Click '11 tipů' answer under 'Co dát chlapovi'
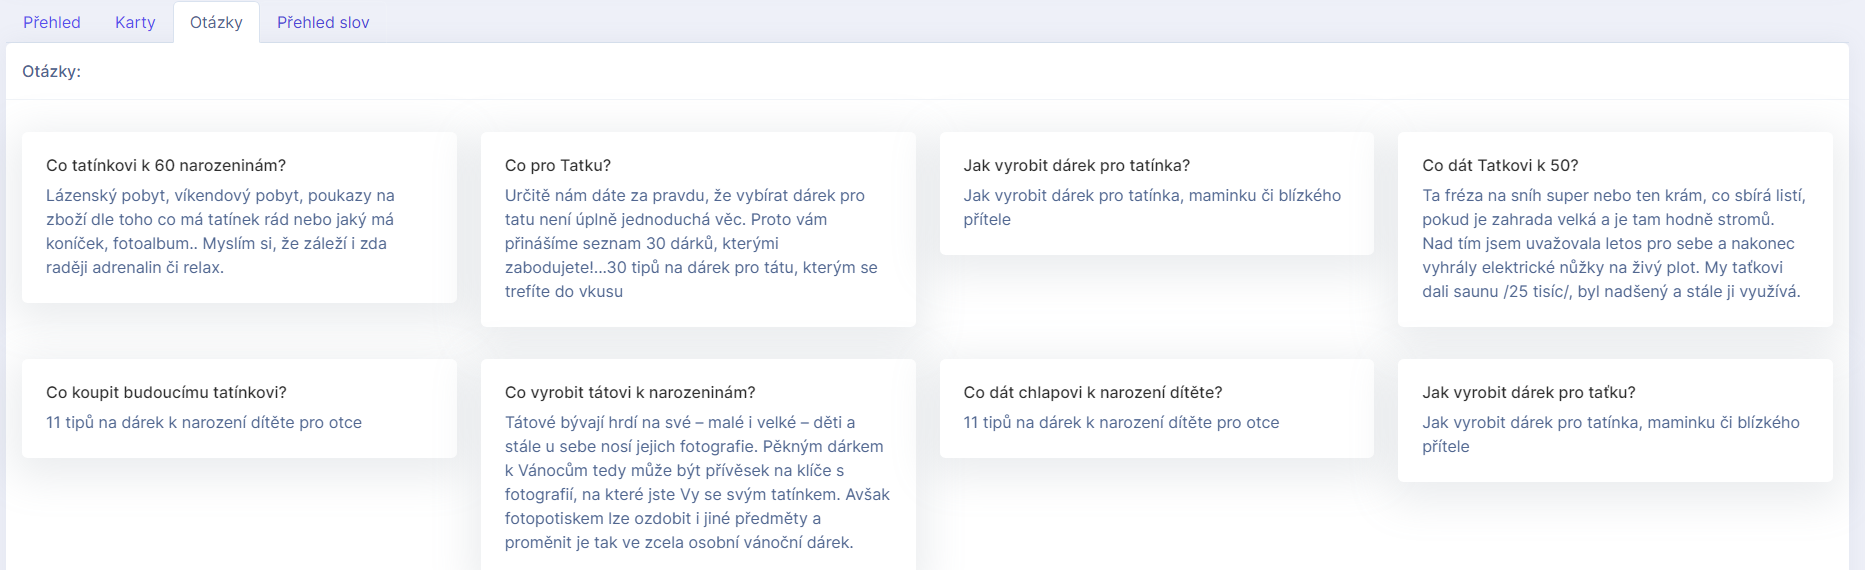 (x=1121, y=422)
